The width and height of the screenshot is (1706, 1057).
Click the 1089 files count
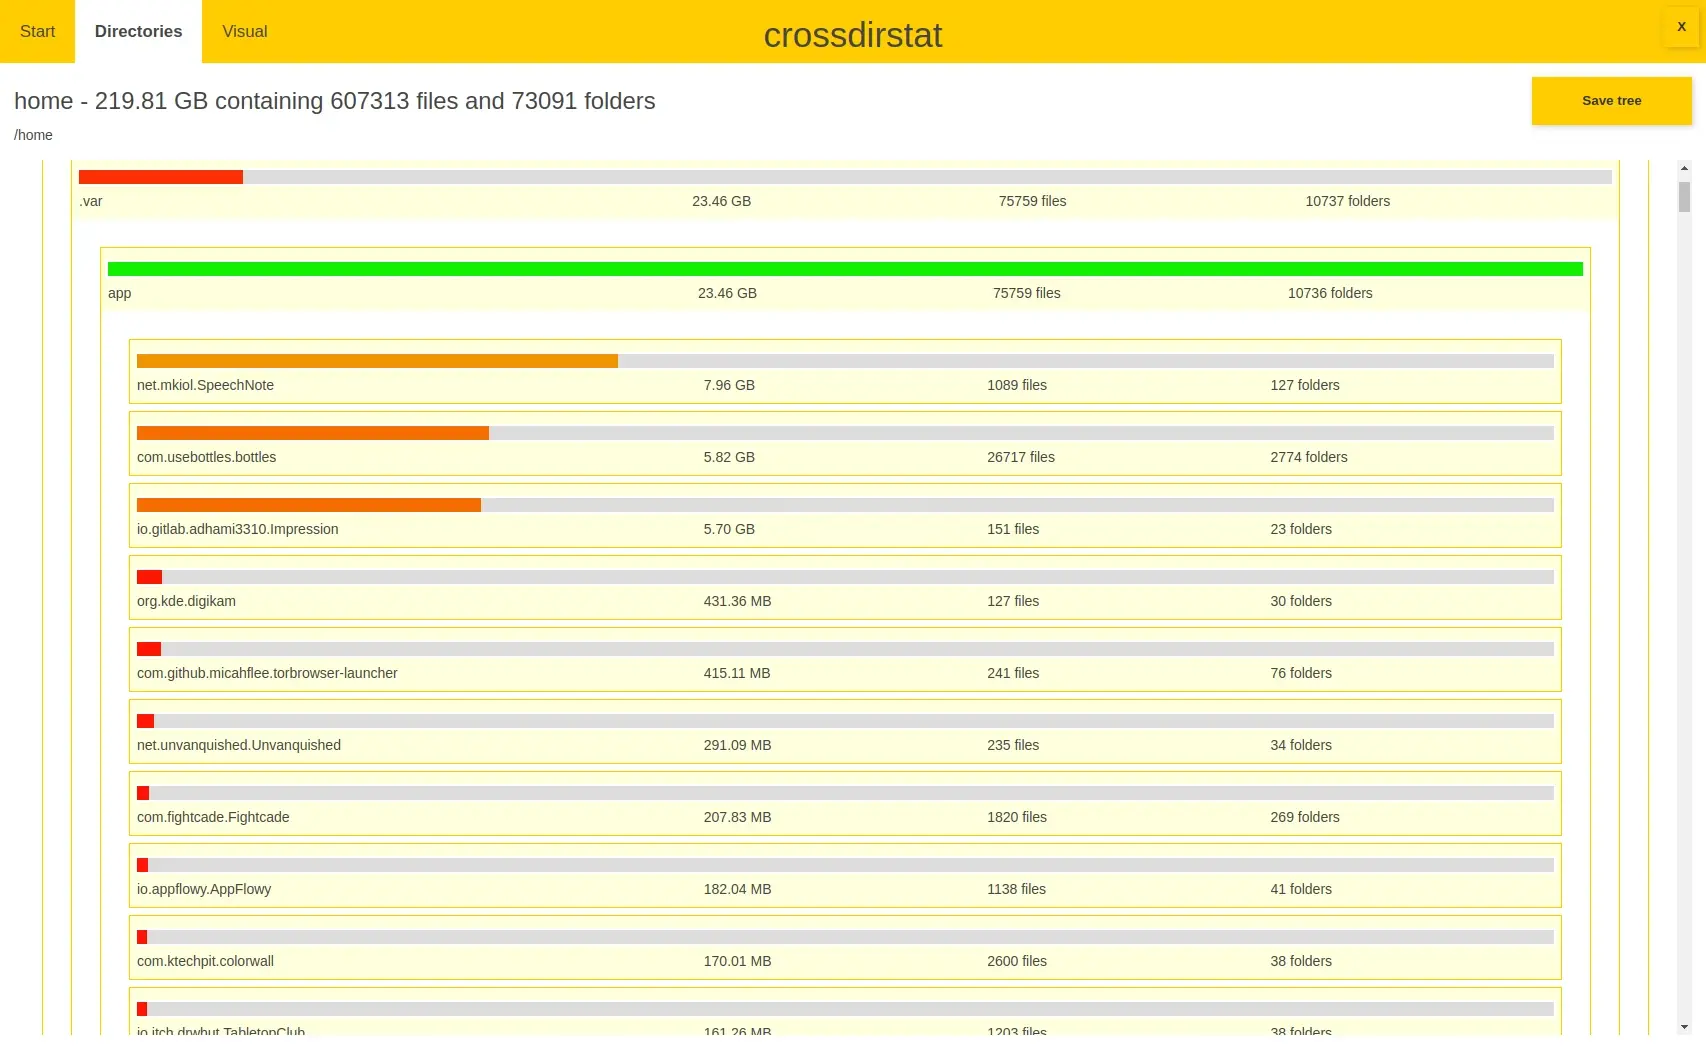coord(1017,385)
